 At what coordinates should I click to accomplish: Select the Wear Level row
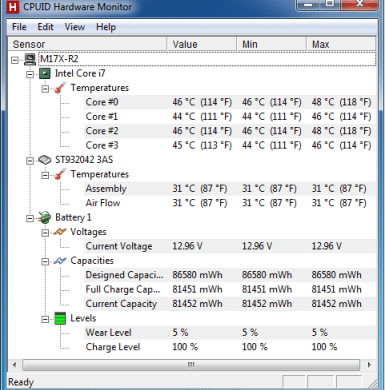coord(230,333)
